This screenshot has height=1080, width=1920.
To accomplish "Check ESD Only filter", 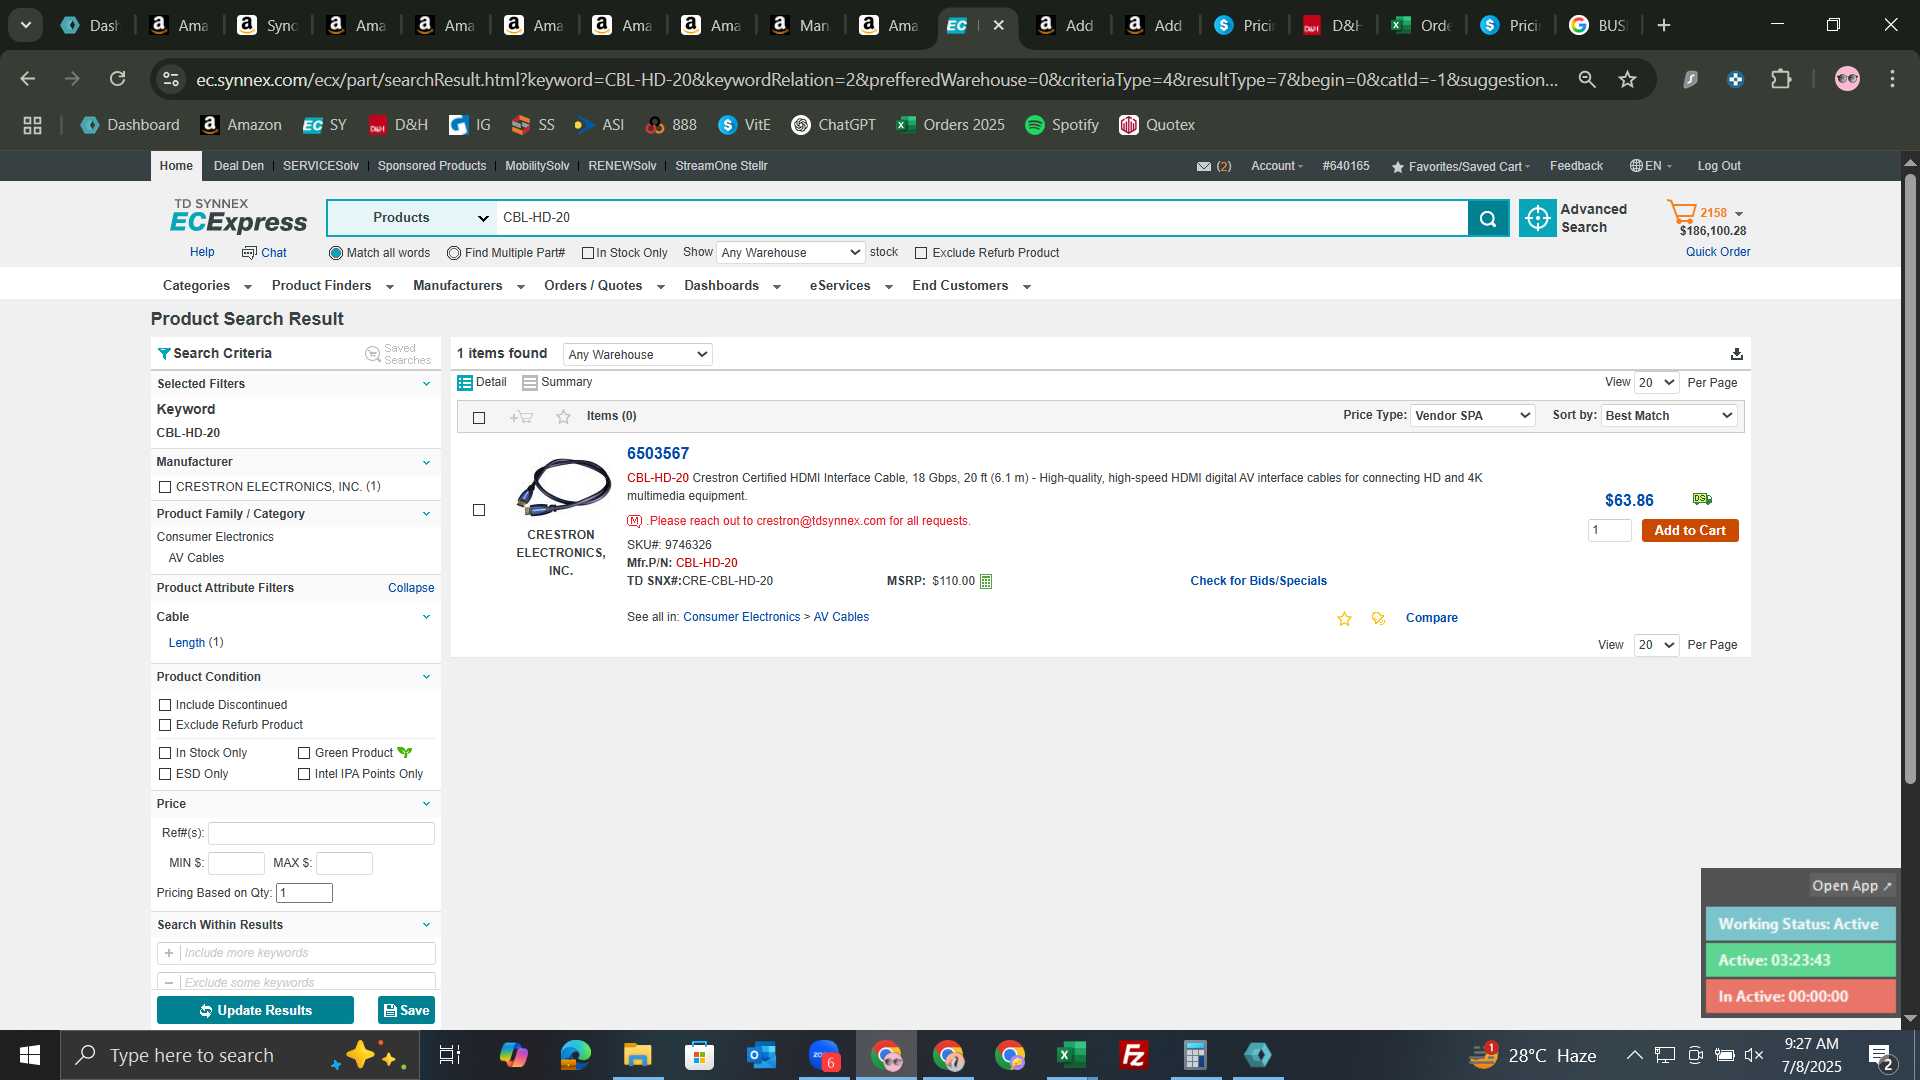I will pyautogui.click(x=165, y=774).
